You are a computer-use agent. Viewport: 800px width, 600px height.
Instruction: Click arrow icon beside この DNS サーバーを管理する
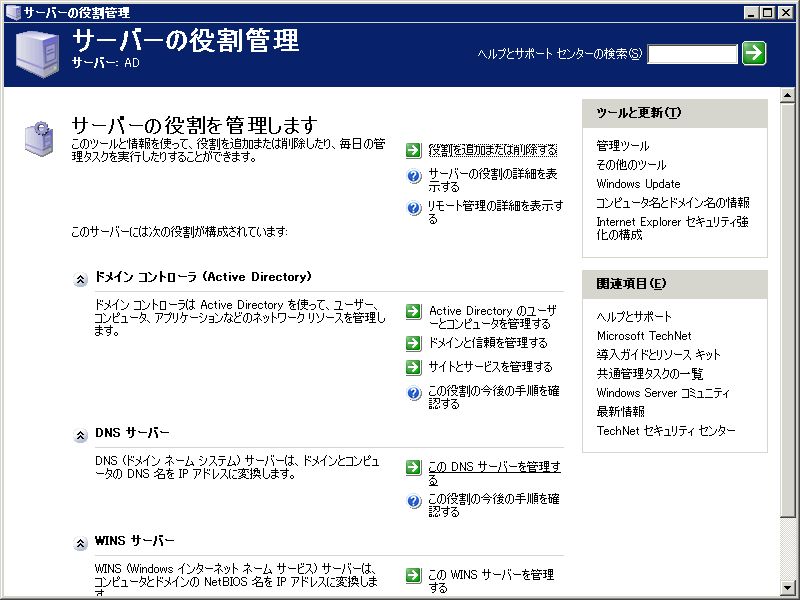click(x=413, y=467)
